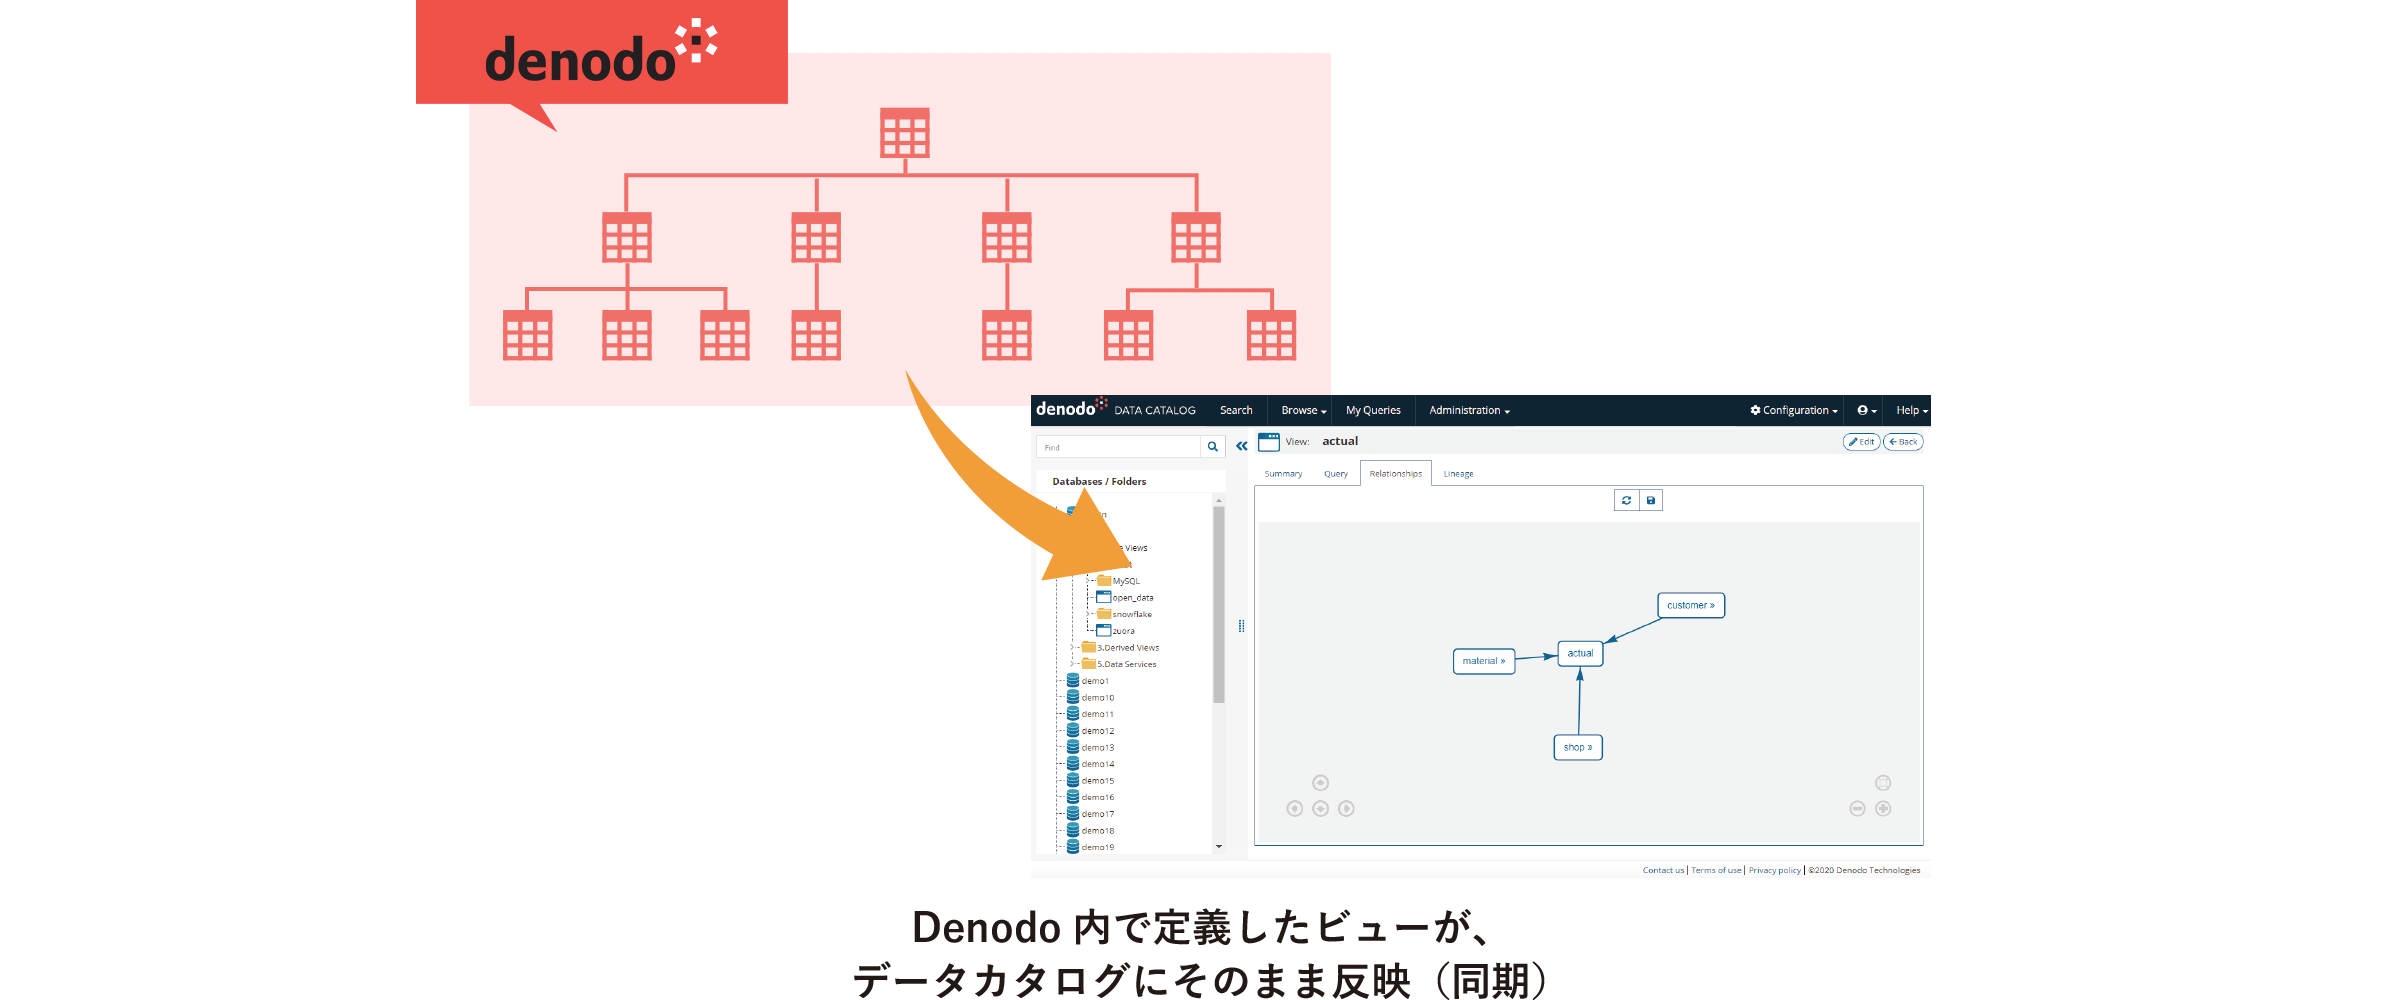This screenshot has height=1000, width=2400.
Task: Select 'demo17' in the database tree
Action: pyautogui.click(x=1097, y=814)
